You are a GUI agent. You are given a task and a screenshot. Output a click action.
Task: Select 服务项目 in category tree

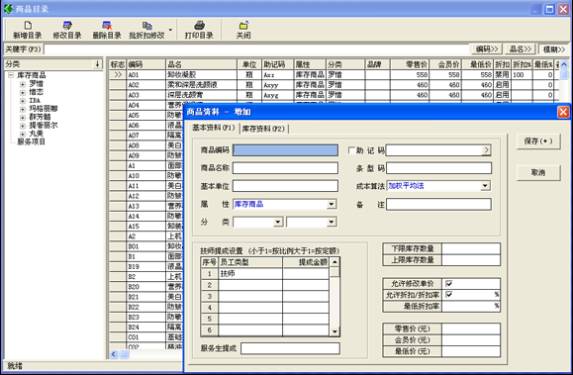[31, 141]
